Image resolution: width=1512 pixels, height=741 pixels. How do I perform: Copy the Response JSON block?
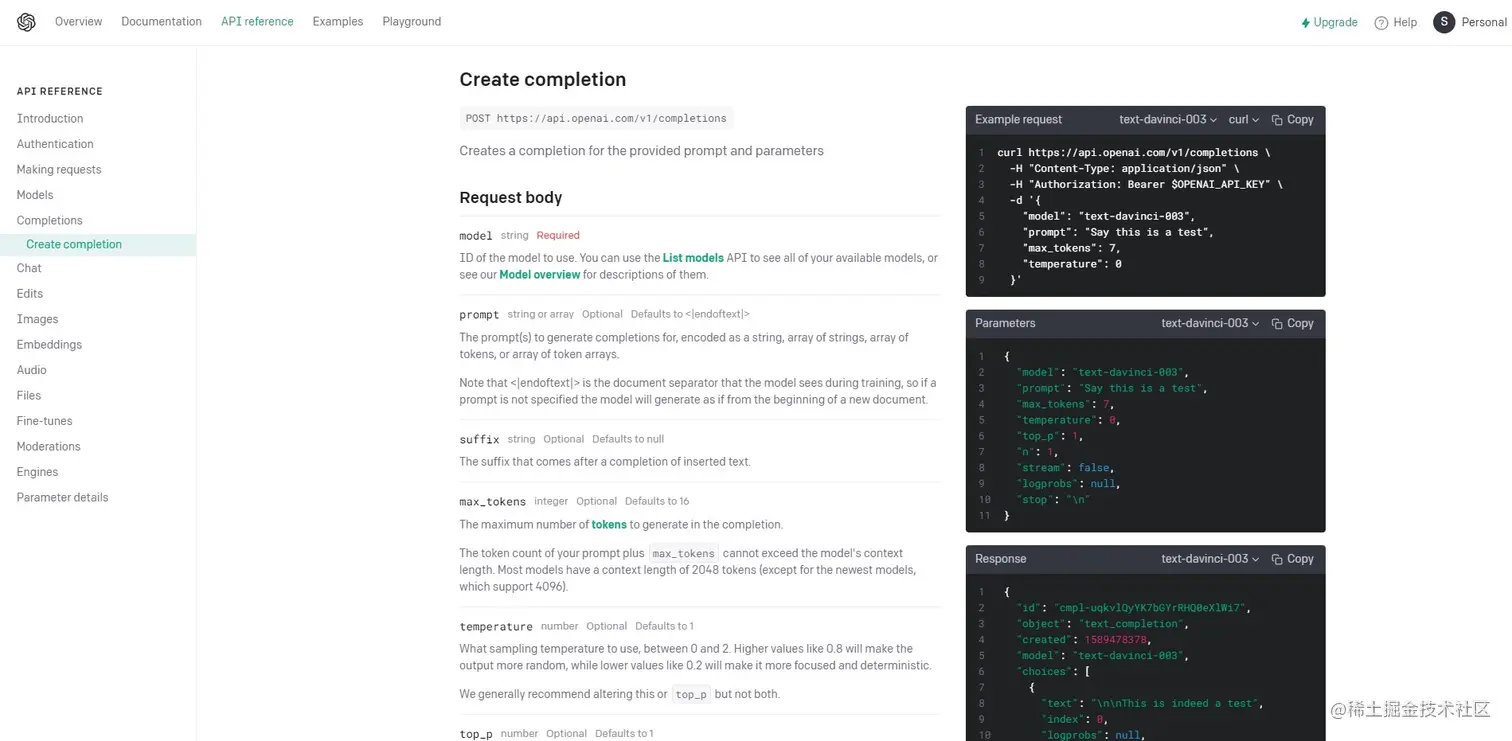(1292, 559)
